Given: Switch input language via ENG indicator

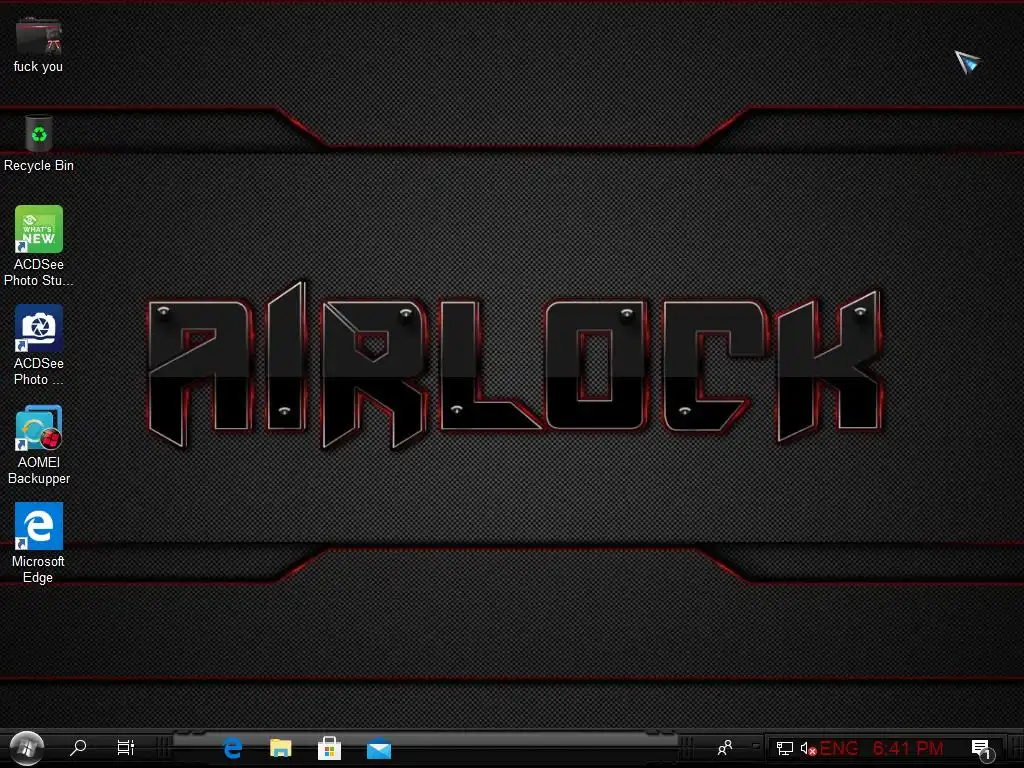Looking at the screenshot, I should [x=839, y=748].
